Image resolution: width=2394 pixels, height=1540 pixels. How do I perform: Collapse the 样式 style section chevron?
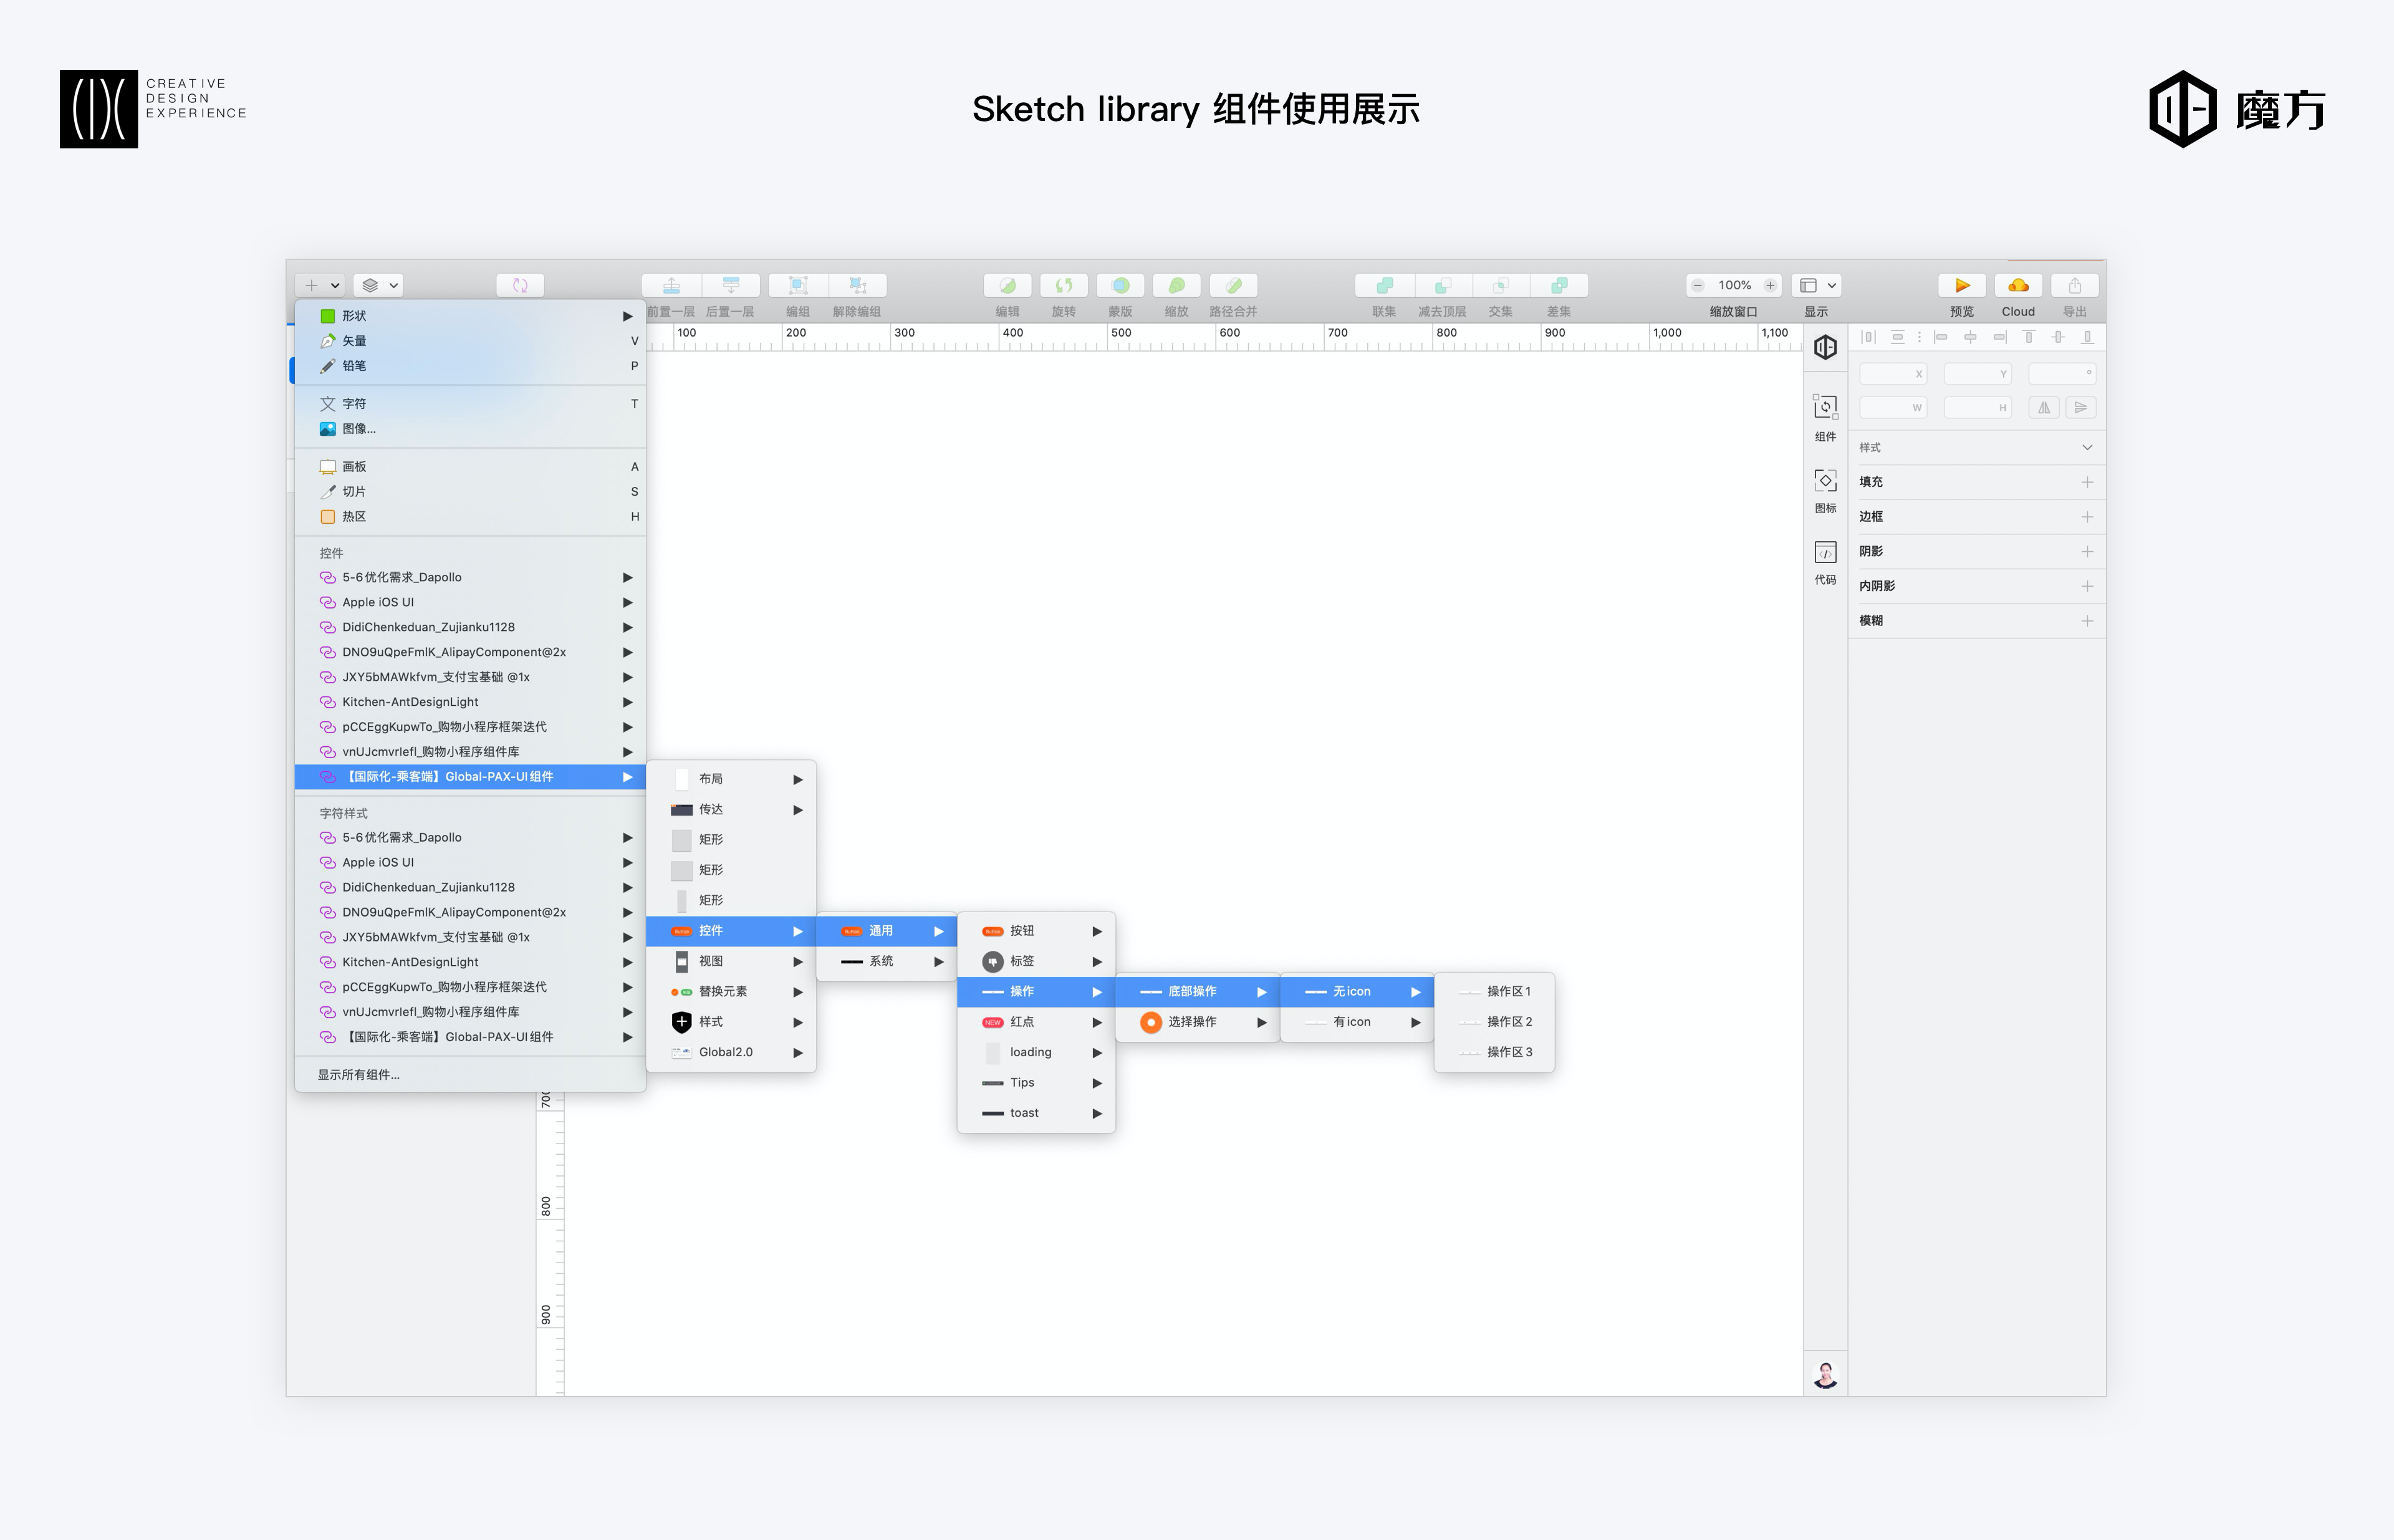[2087, 447]
